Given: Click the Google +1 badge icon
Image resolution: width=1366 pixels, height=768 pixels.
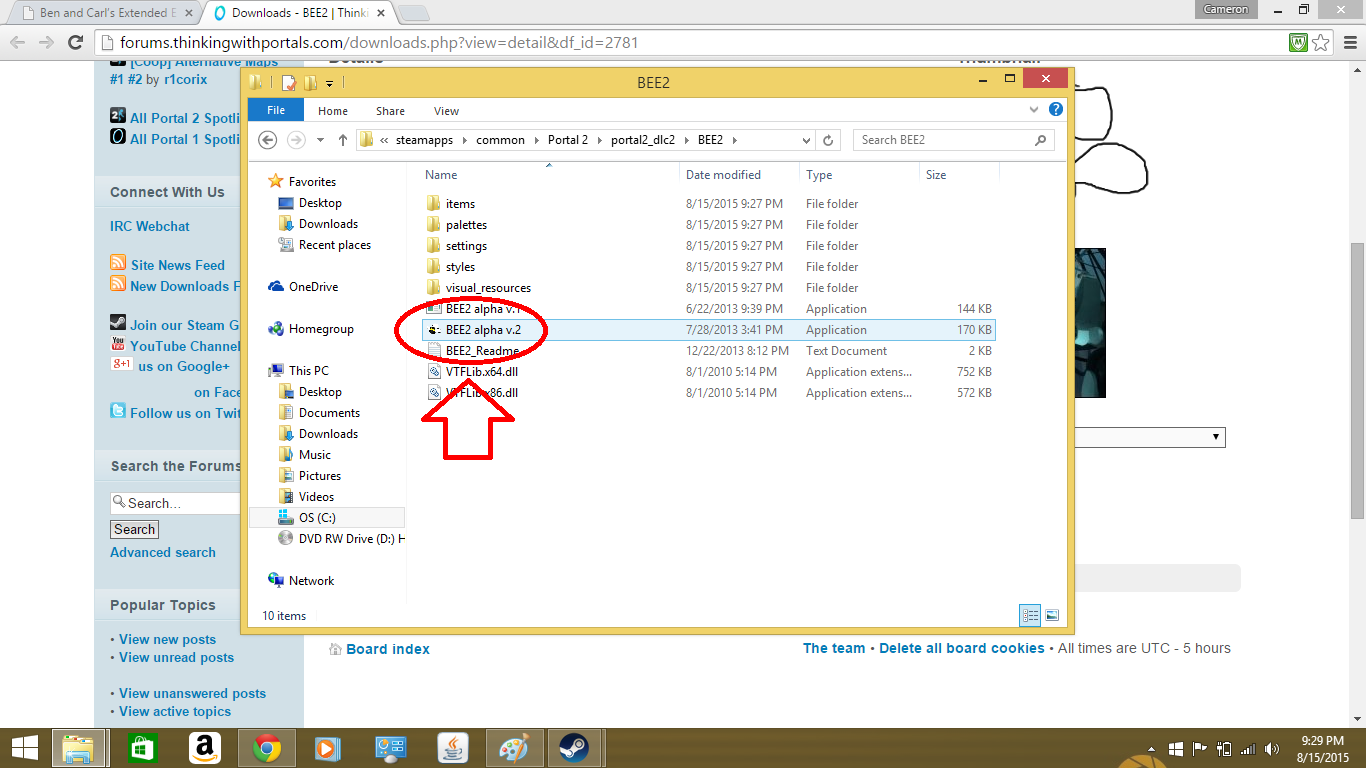Looking at the screenshot, I should (121, 364).
